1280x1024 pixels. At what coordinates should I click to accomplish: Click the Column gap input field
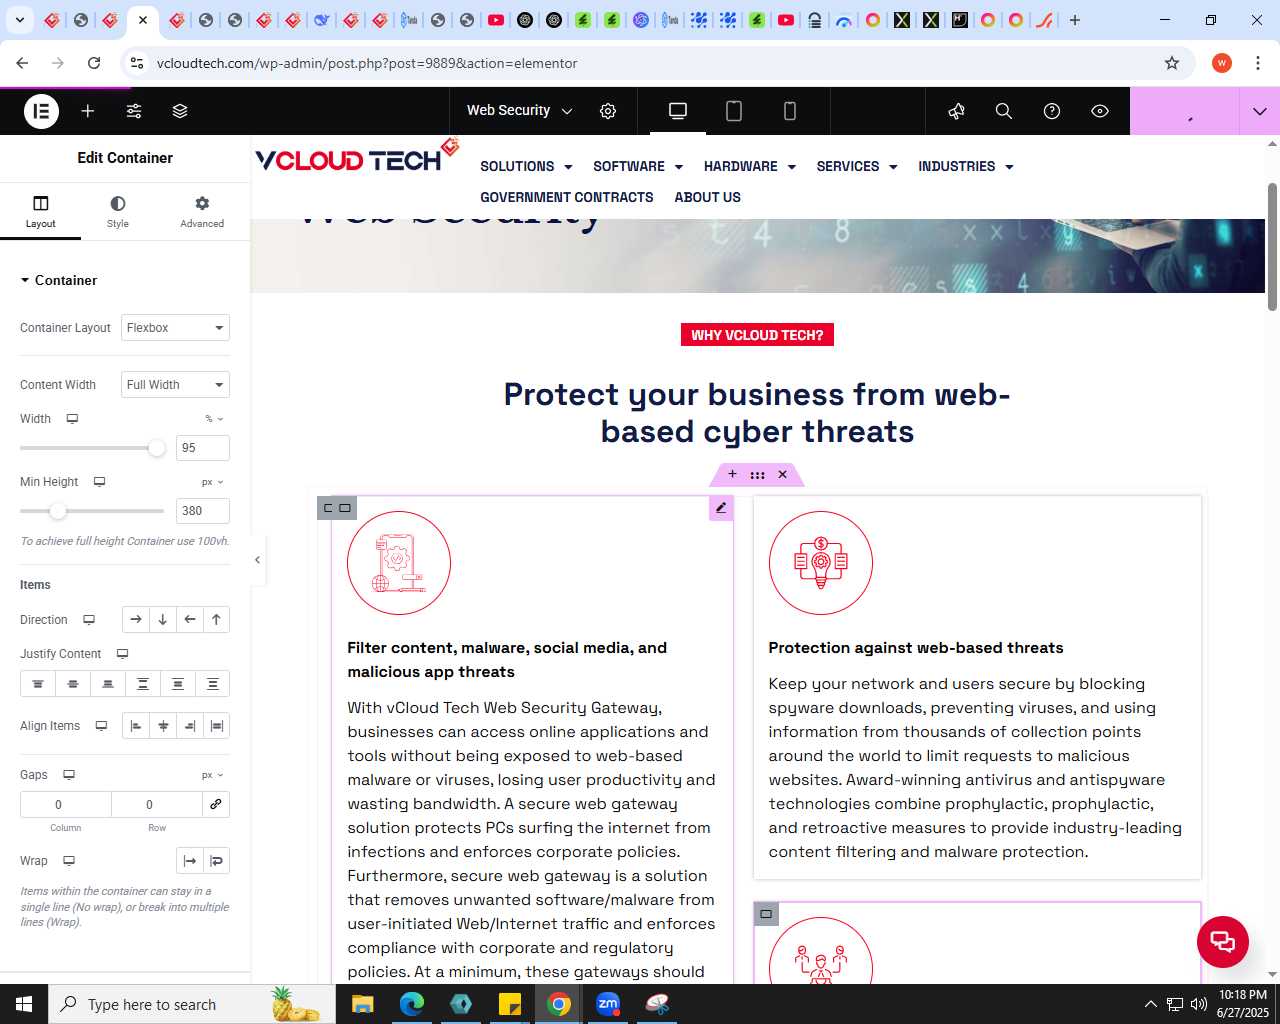[66, 805]
